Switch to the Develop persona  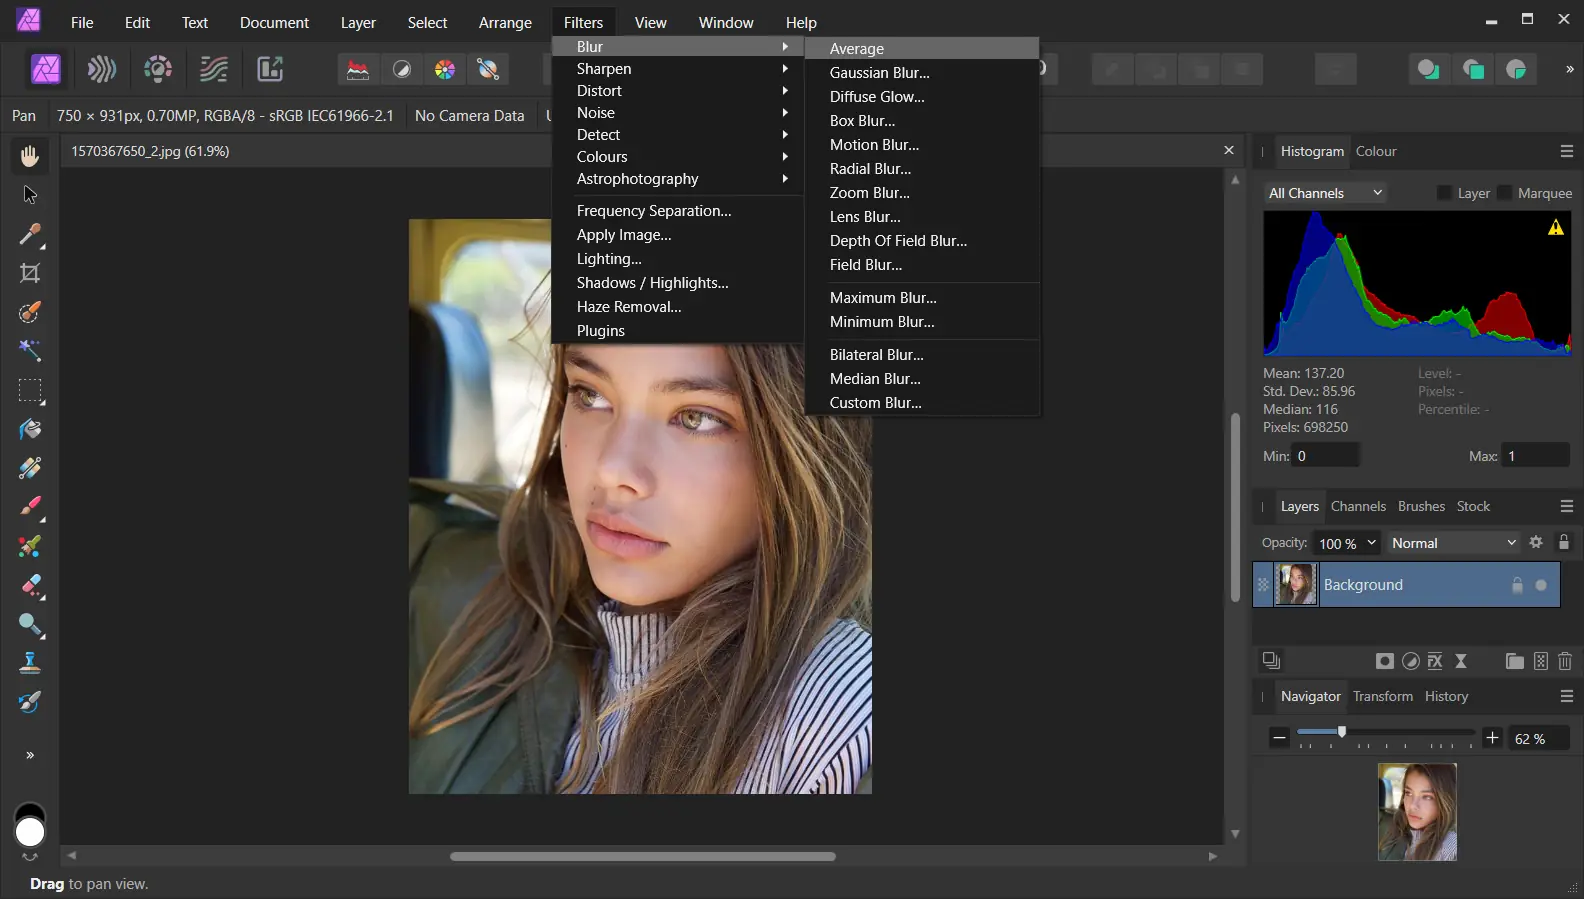[x=158, y=69]
